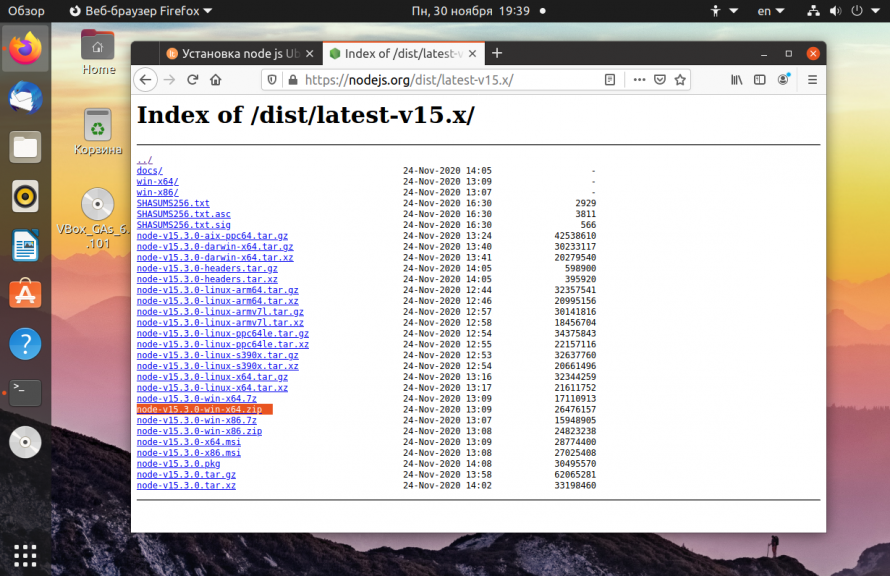This screenshot has height=576, width=890.
Task: Open the Firefox home page button
Action: (216, 80)
